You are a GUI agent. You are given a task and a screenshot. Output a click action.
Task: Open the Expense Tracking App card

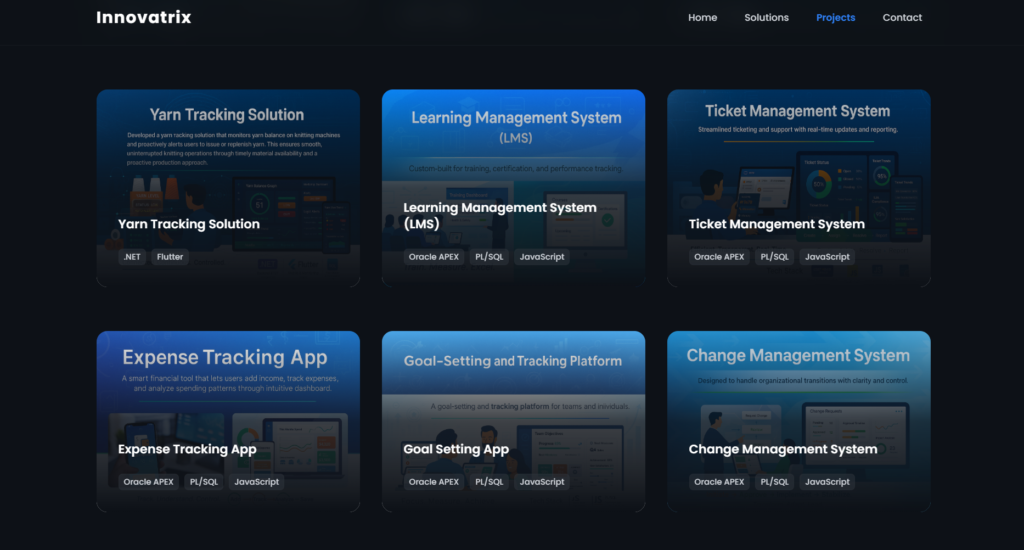click(228, 421)
